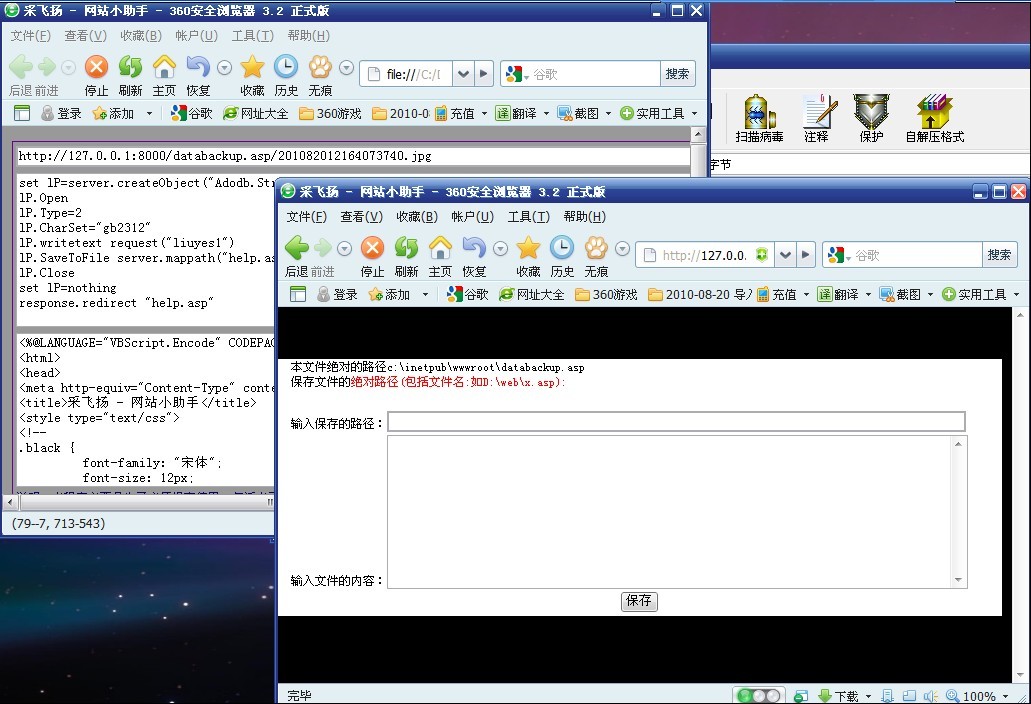Viewport: 1031px width, 704px height.
Task: Click the save path input field
Action: (x=676, y=421)
